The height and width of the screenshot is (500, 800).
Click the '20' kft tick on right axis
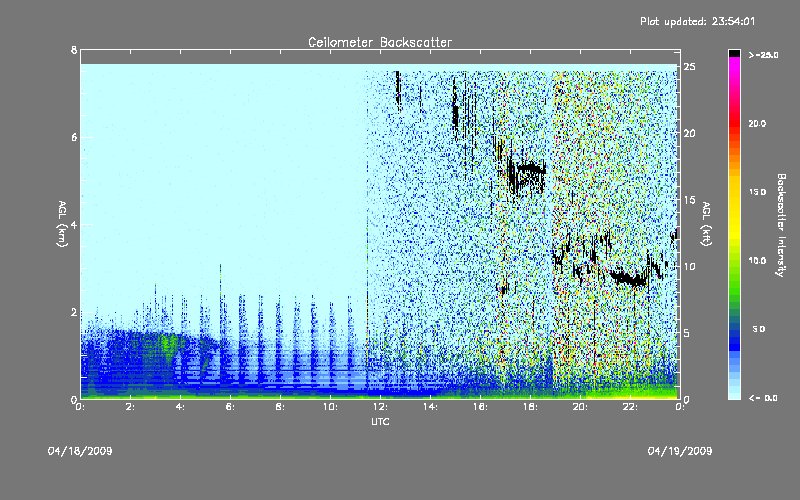click(690, 133)
